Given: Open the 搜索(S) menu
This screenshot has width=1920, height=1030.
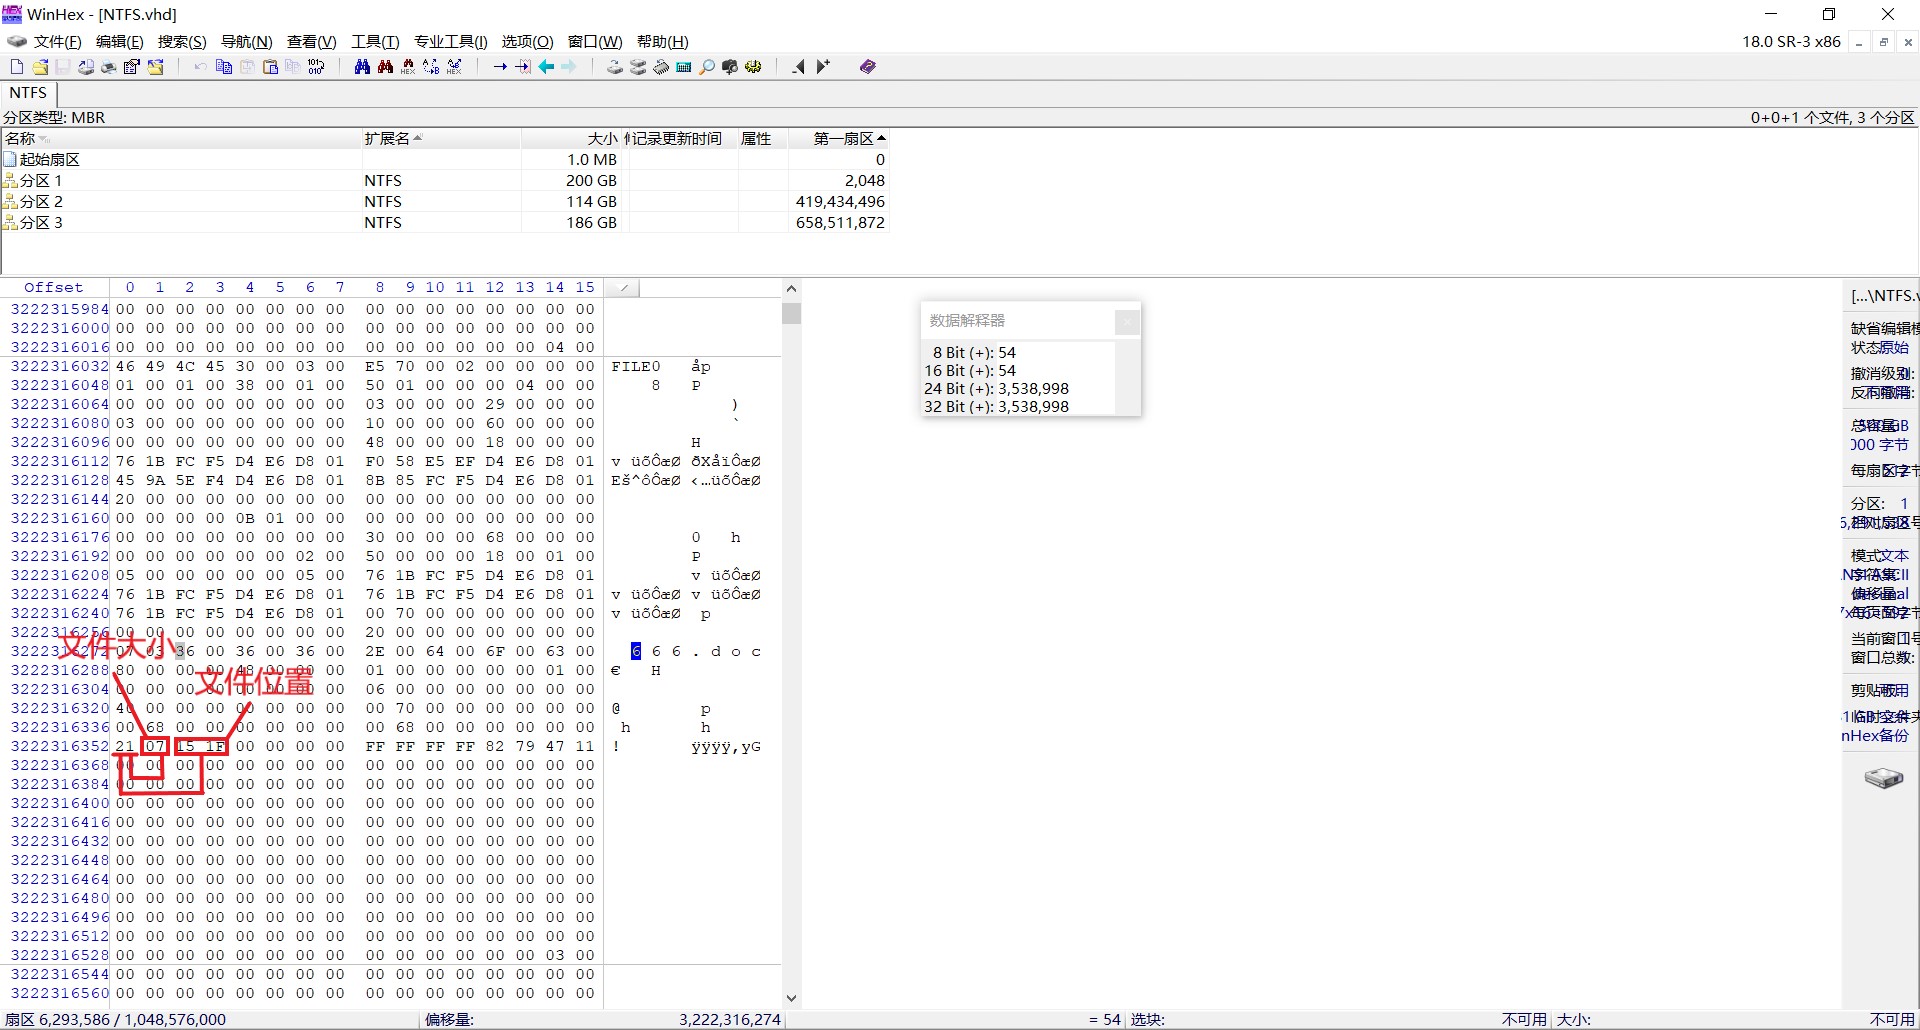Looking at the screenshot, I should [181, 42].
